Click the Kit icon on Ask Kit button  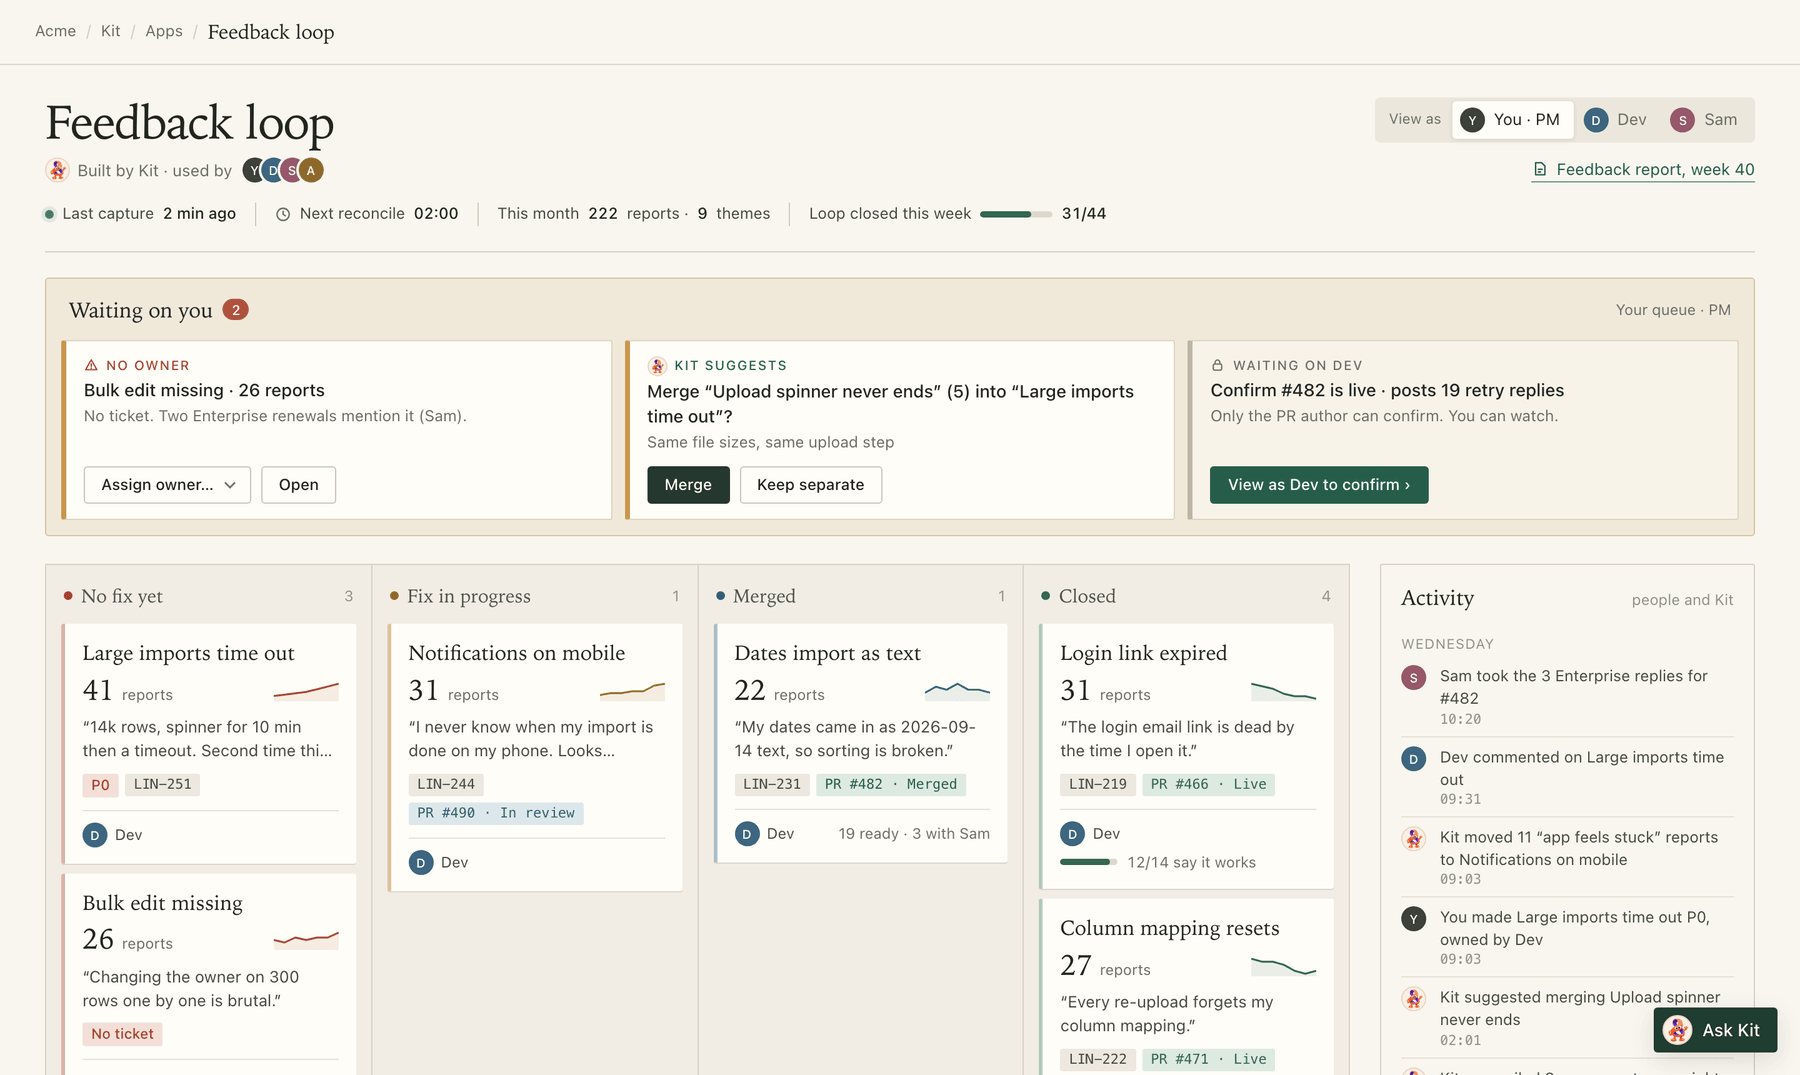pyautogui.click(x=1677, y=1030)
